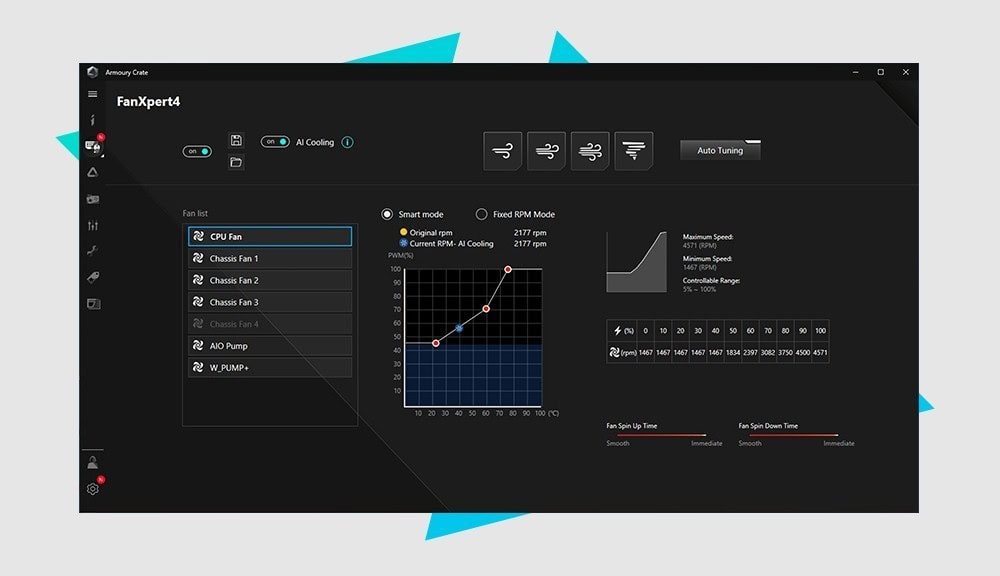Select the Turbo fan preset icon
Screen dimensions: 1000x576
[x=590, y=151]
